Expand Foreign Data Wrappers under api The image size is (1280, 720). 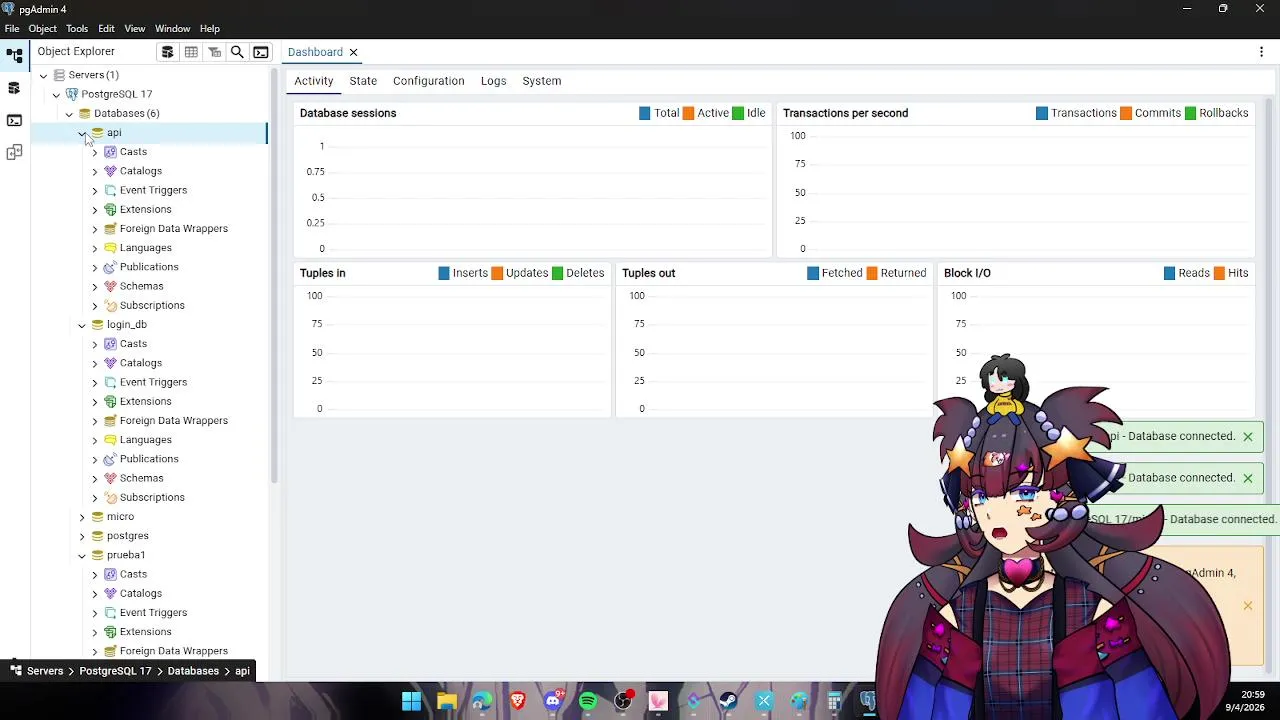pyautogui.click(x=95, y=229)
